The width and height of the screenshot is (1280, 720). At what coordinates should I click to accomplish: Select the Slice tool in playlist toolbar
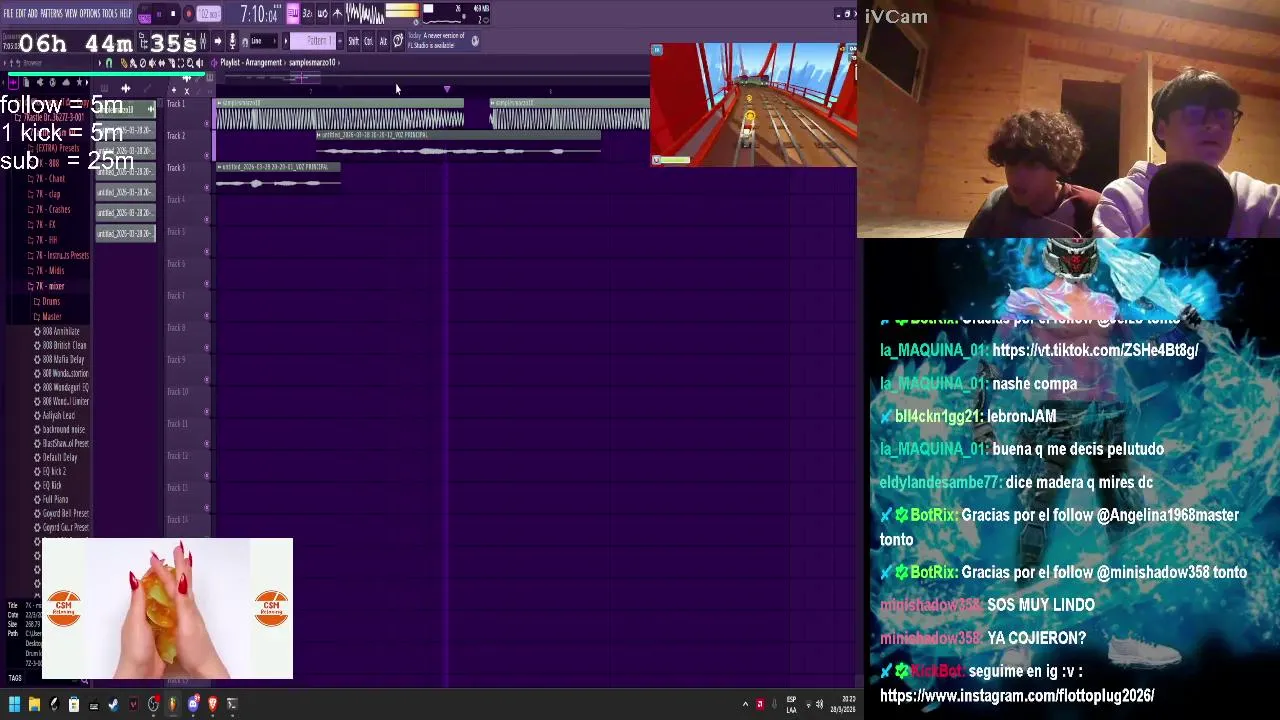point(171,62)
